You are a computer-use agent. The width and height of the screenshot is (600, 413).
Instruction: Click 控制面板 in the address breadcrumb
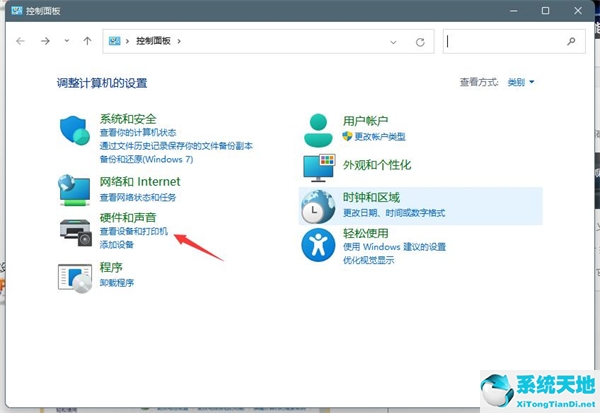tap(154, 42)
